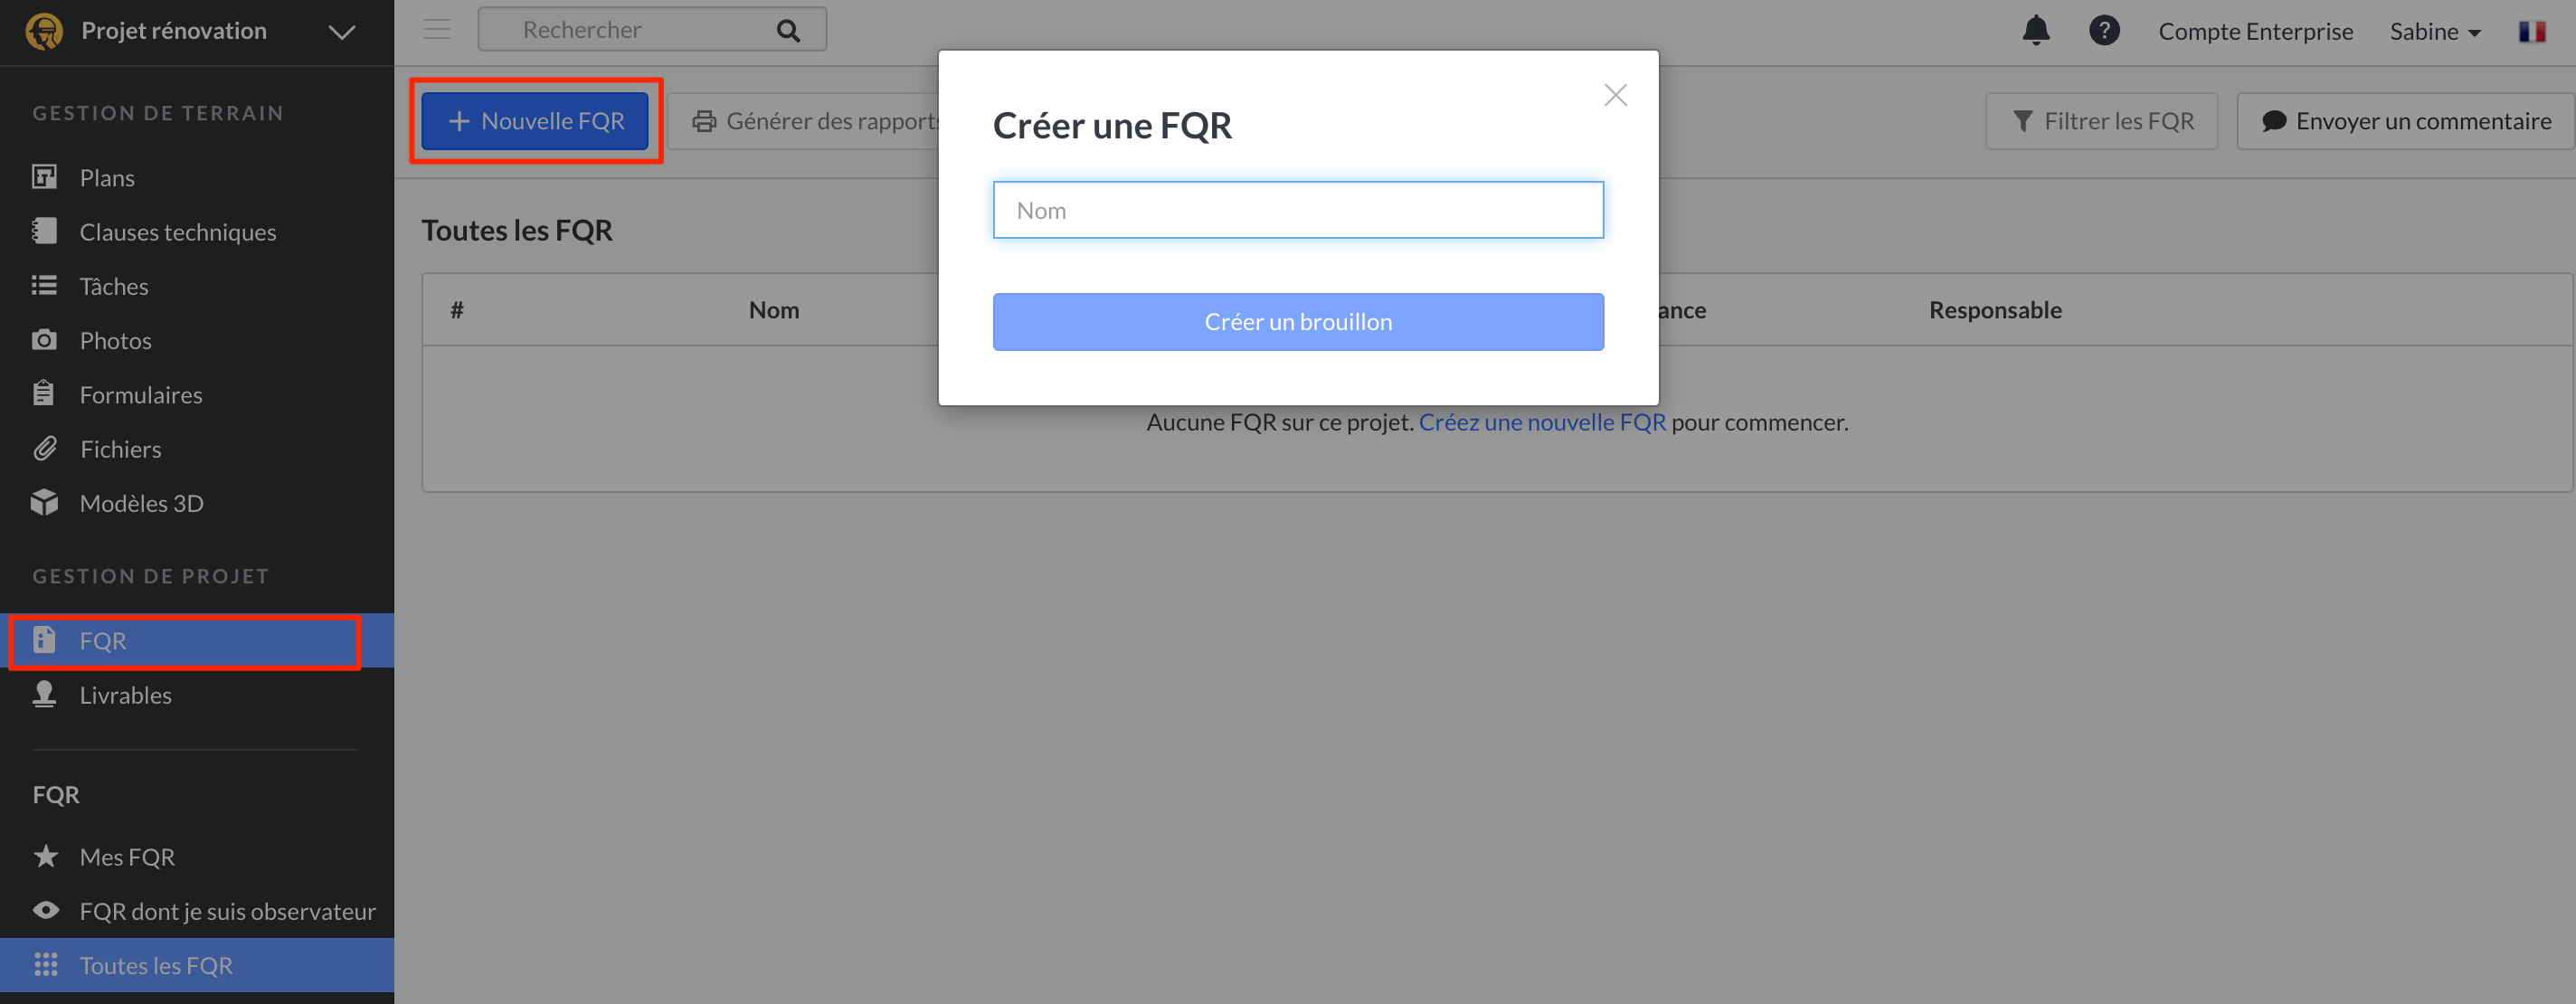Click the observateur eye icon
Viewport: 2576px width, 1004px height.
[x=45, y=910]
